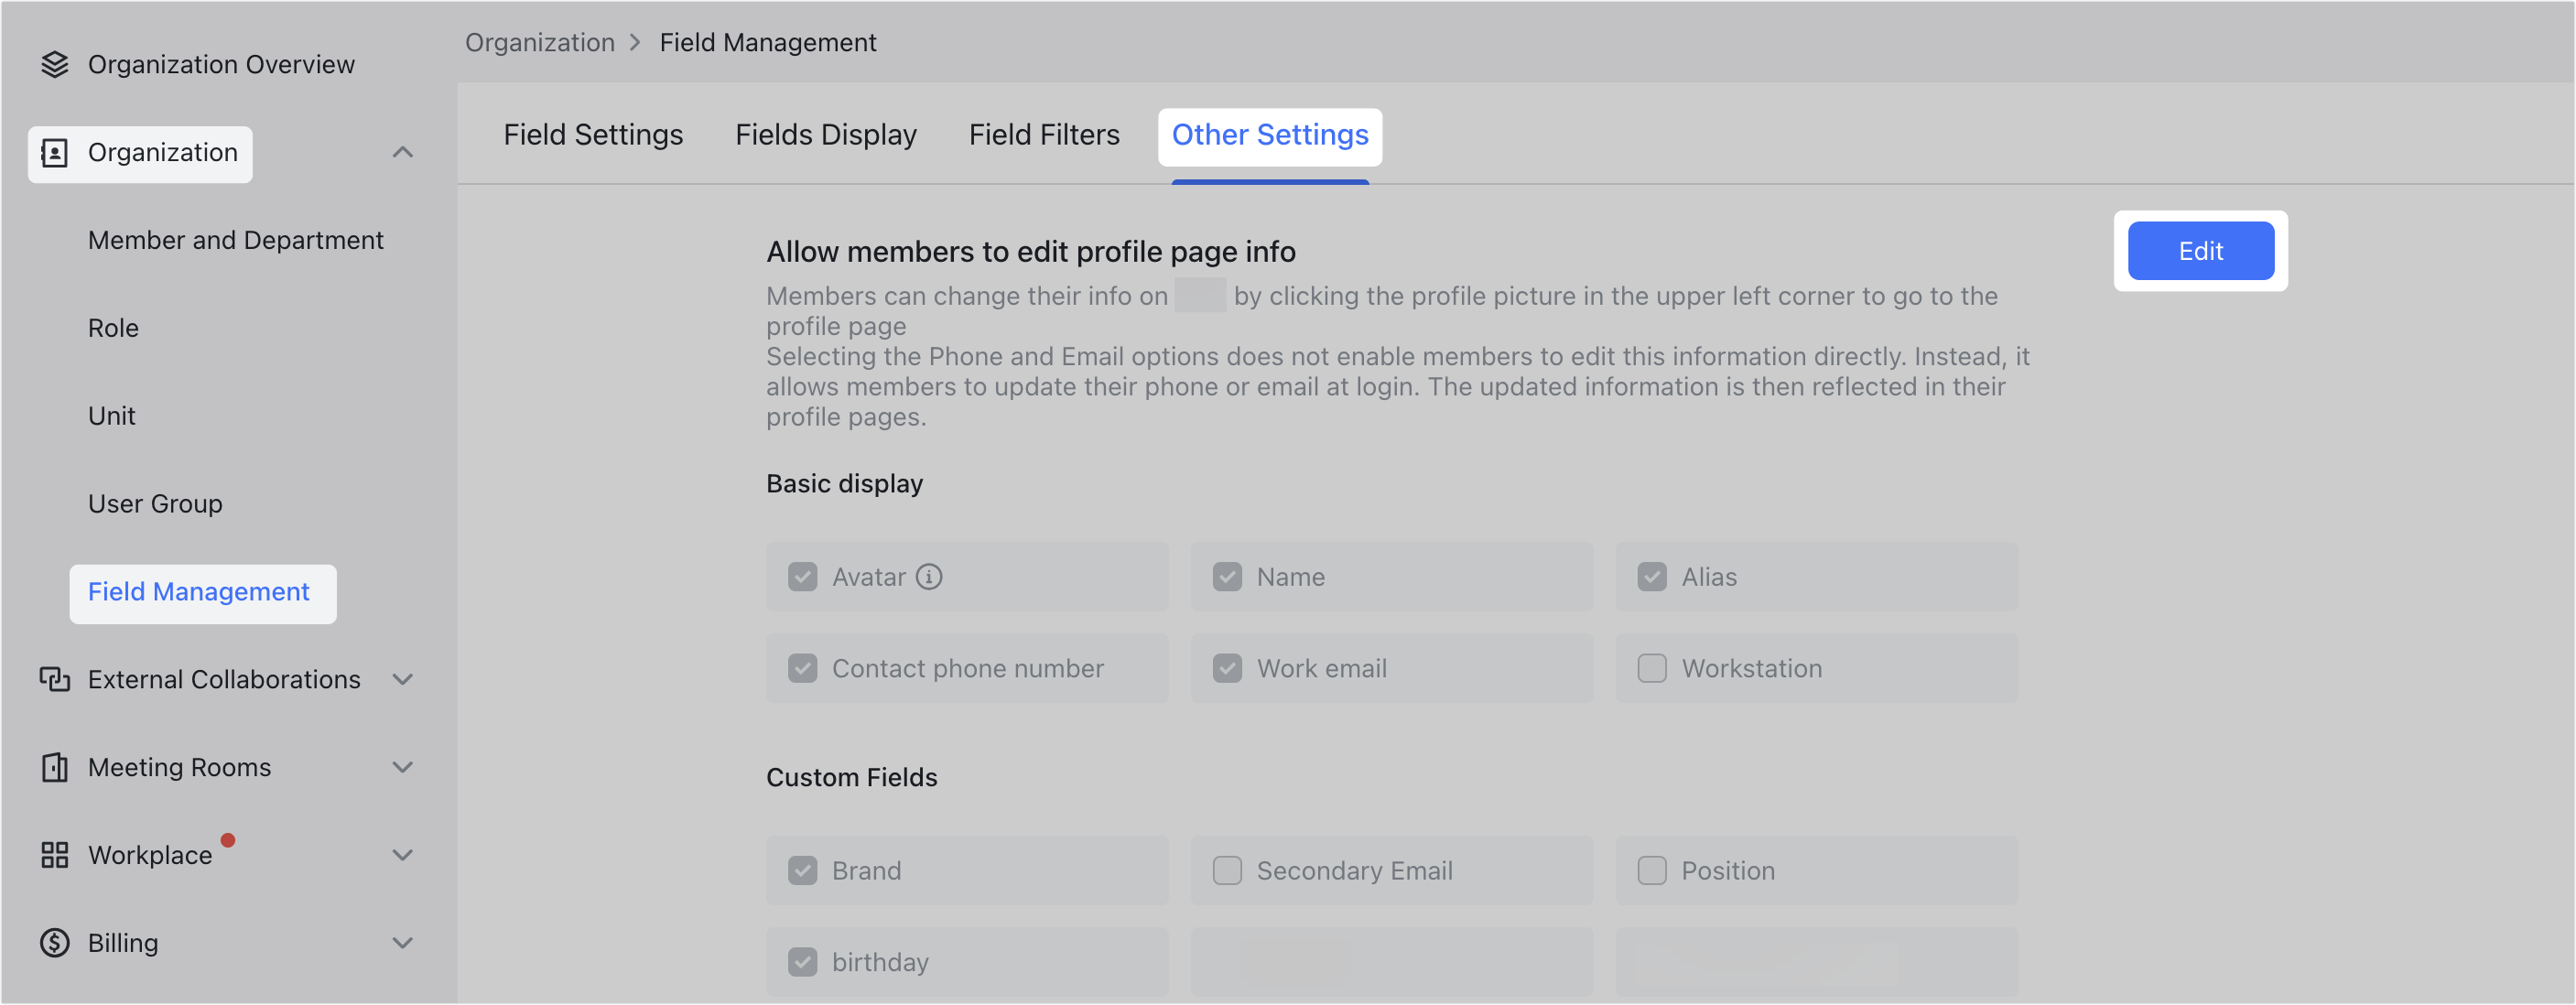Open the Field Filters tab
2576x1005 pixels.
[1043, 134]
